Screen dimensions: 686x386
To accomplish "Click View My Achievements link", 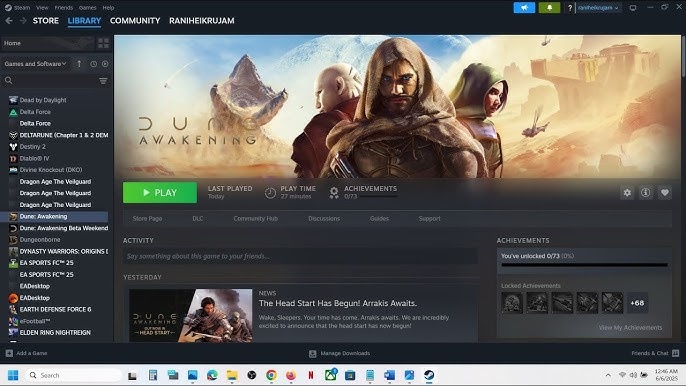I will [x=630, y=327].
